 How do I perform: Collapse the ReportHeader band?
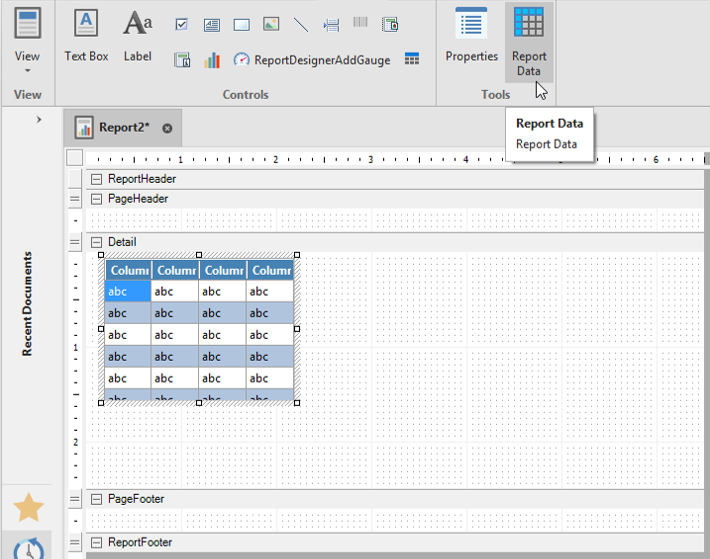[96, 179]
